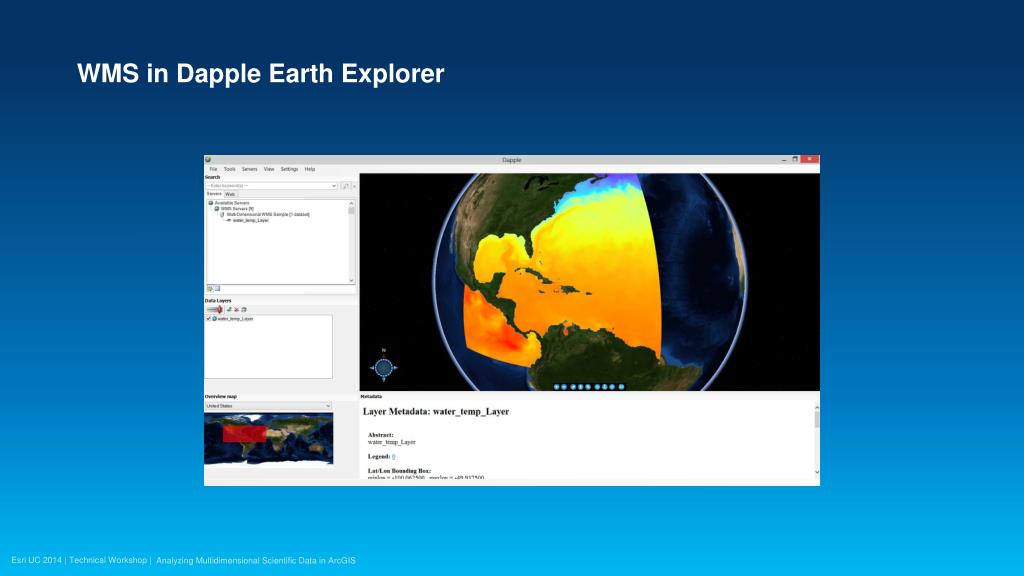Open the Help menu
Image resolution: width=1024 pixels, height=576 pixels.
(310, 169)
